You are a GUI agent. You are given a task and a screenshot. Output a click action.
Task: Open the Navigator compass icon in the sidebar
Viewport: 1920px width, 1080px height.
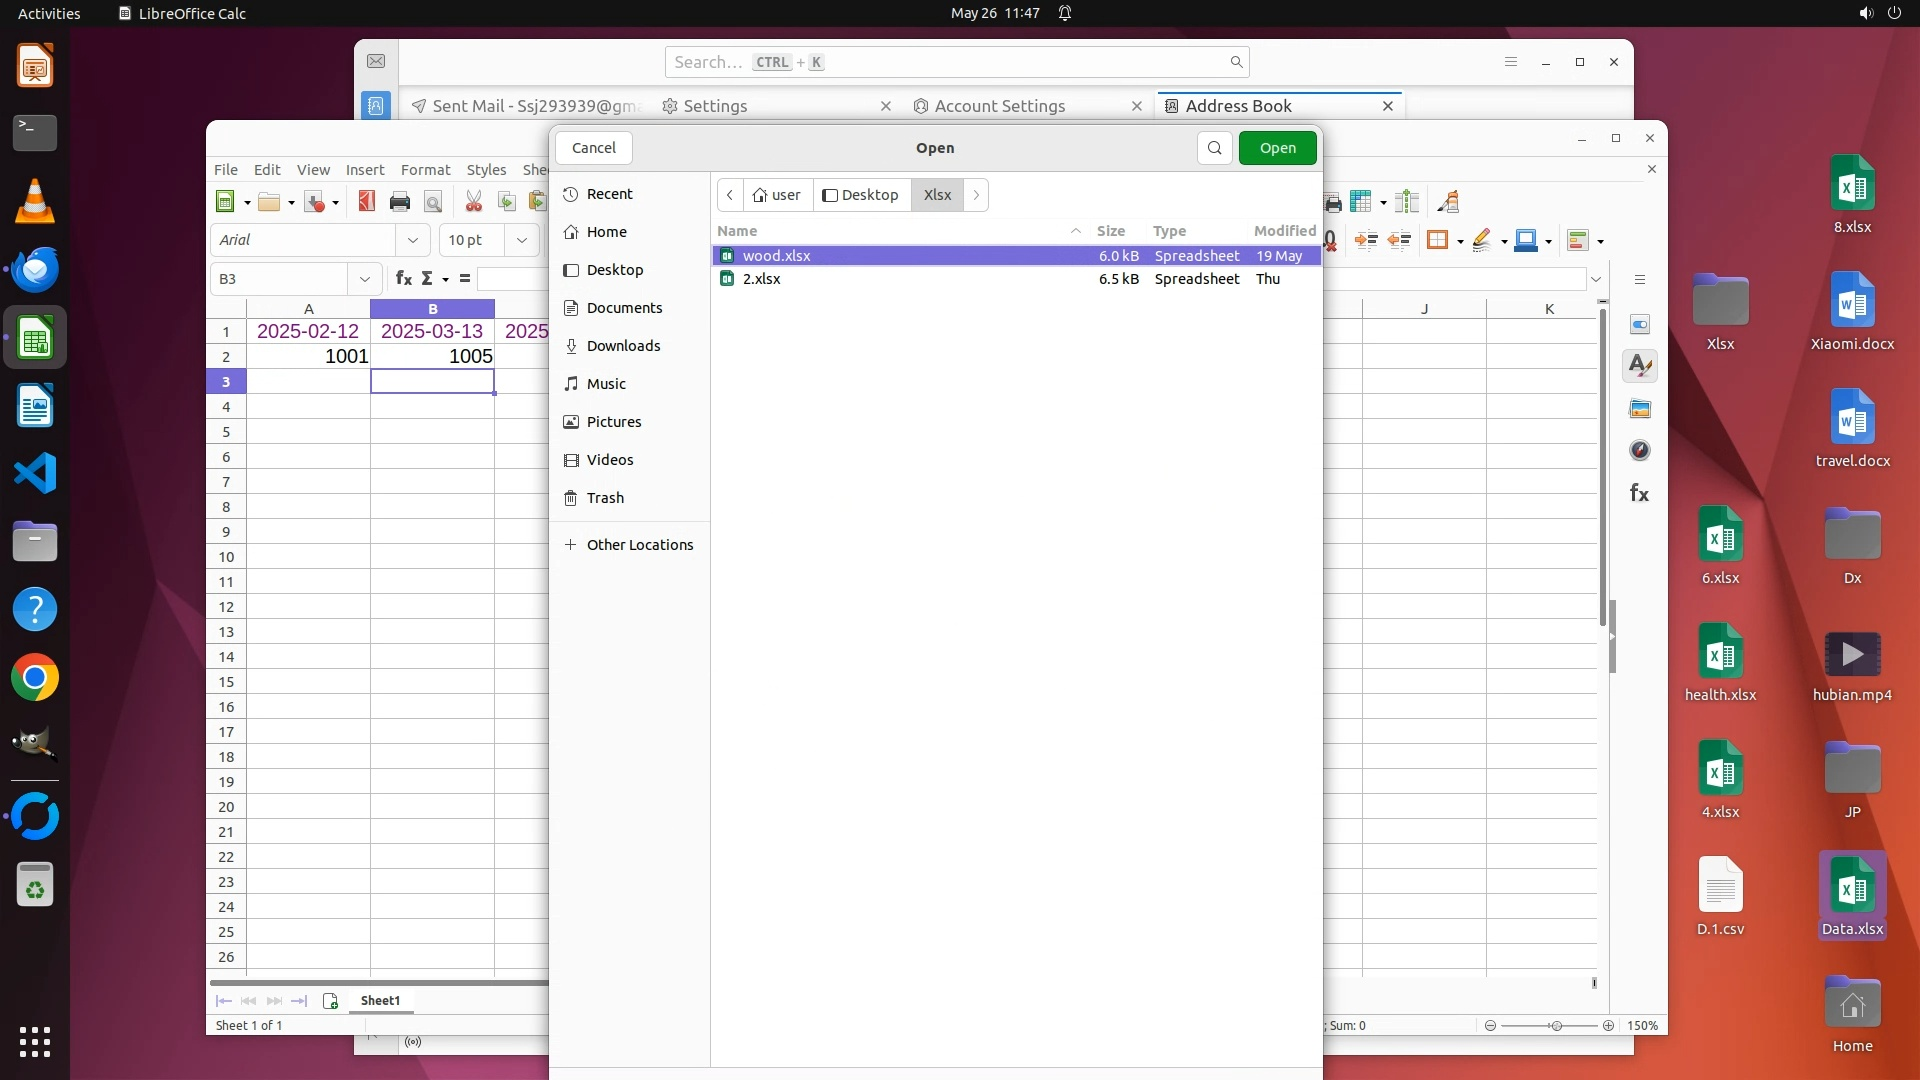pyautogui.click(x=1640, y=450)
